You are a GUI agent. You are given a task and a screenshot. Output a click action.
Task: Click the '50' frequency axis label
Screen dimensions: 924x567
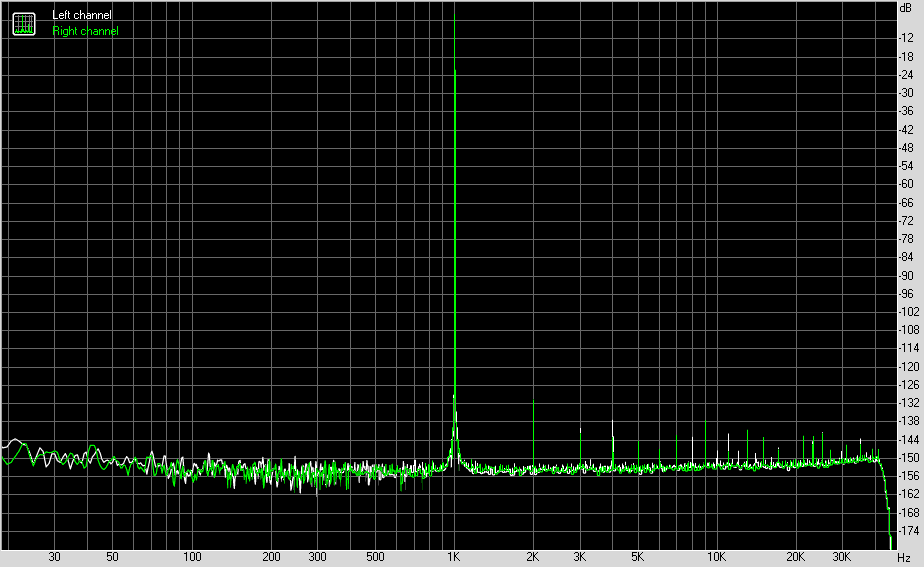(112, 557)
